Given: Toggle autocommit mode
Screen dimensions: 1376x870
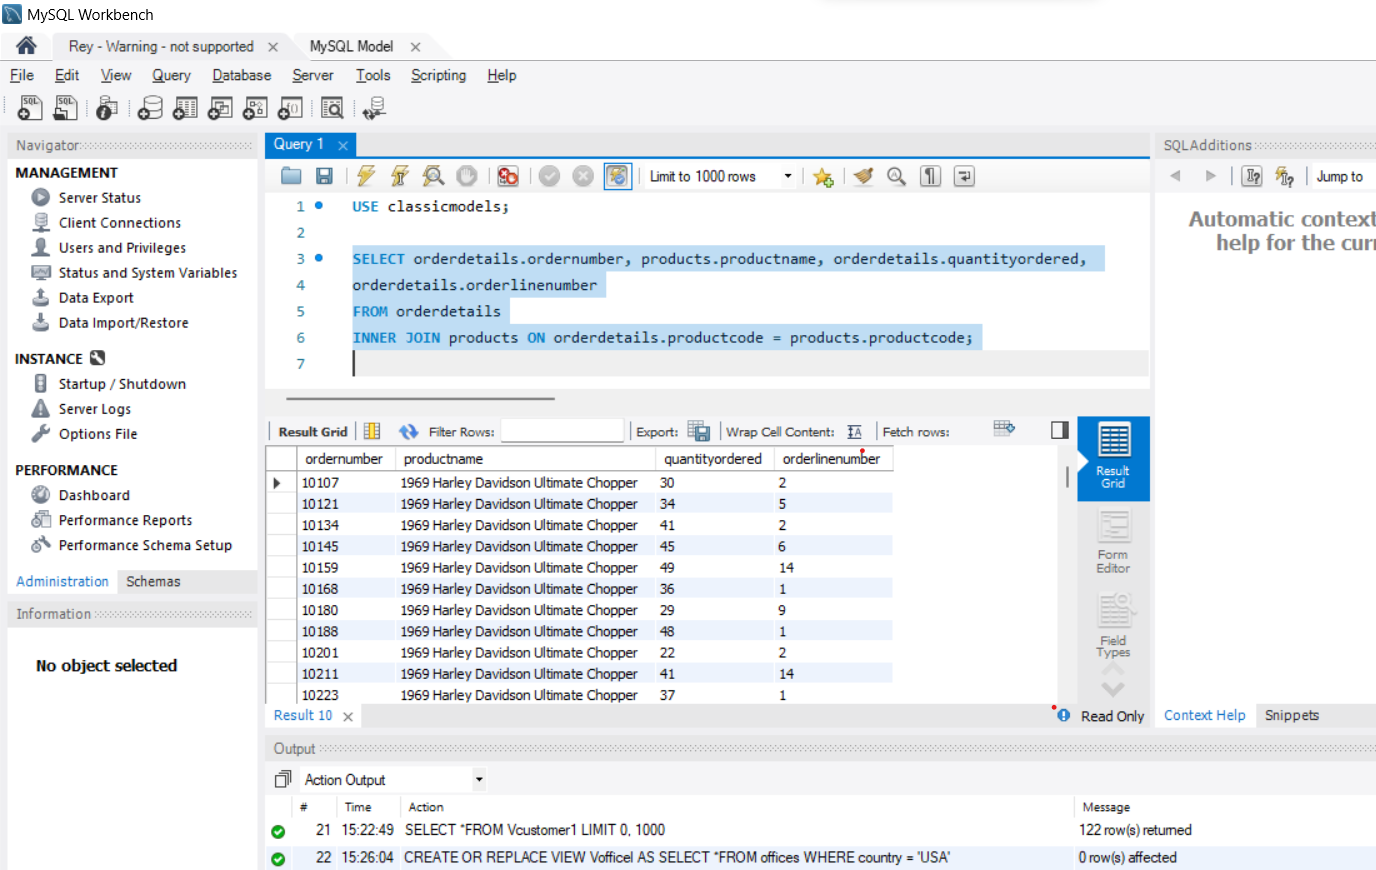Looking at the screenshot, I should 617,176.
